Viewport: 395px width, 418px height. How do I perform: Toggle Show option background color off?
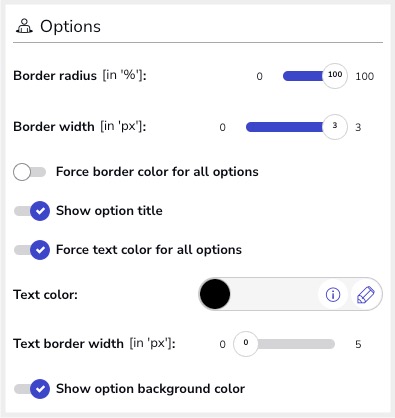coord(32,389)
